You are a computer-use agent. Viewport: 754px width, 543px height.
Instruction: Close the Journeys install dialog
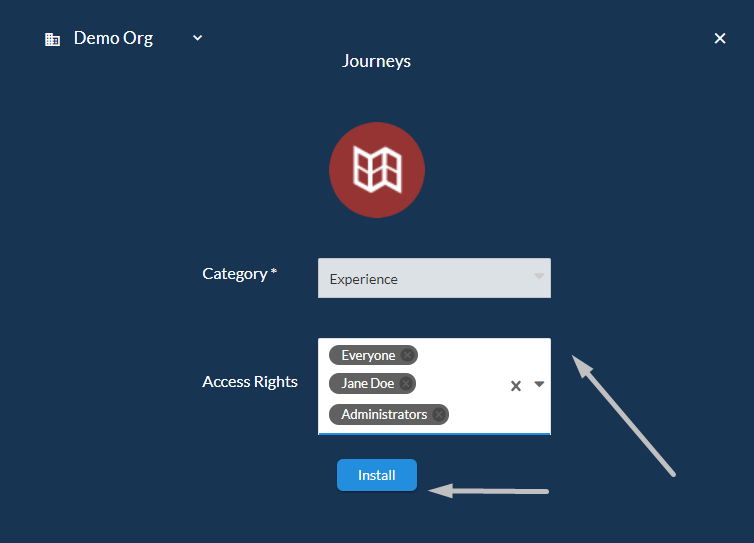719,38
